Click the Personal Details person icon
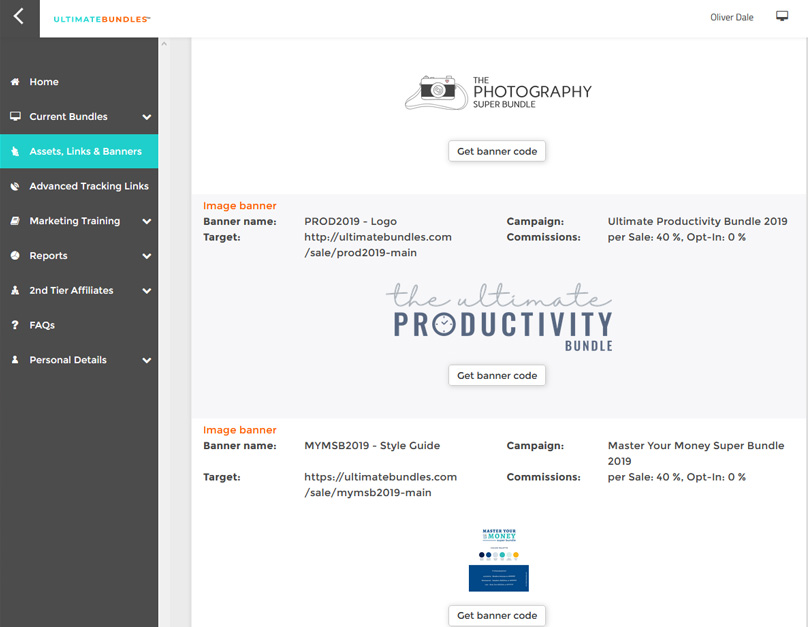 tap(15, 360)
